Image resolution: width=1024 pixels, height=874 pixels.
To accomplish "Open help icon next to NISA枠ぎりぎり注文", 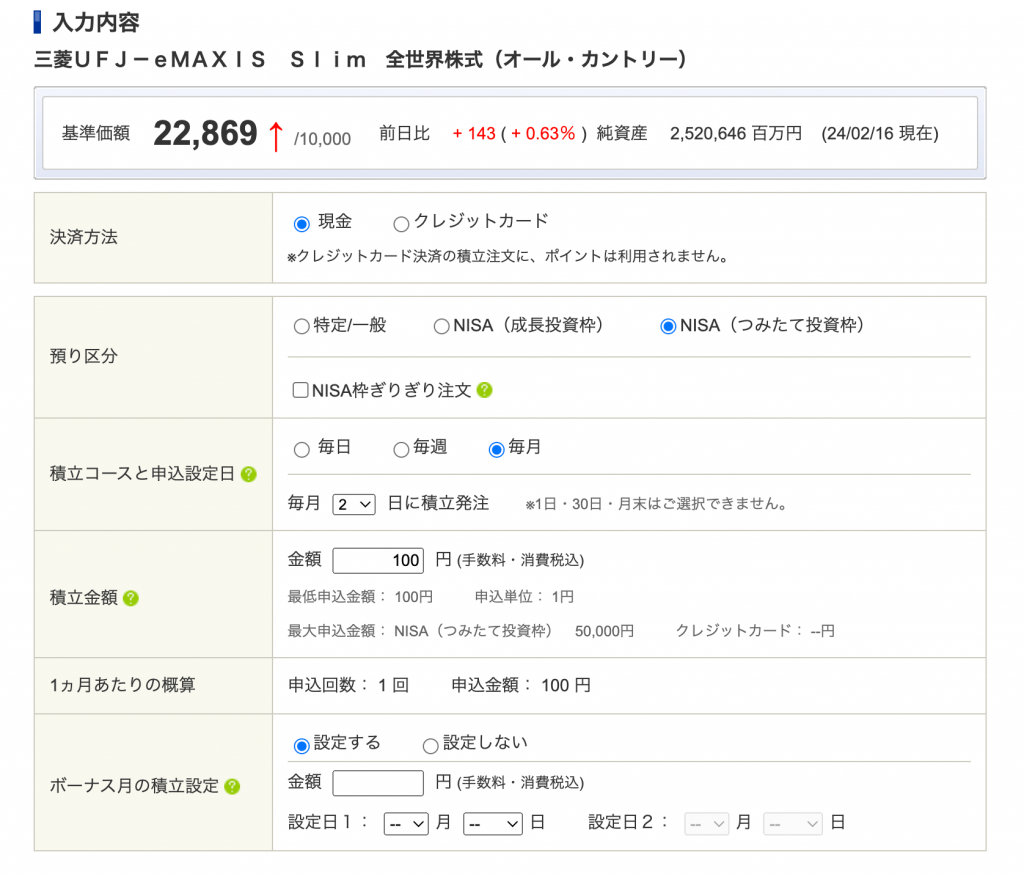I will pos(486,390).
